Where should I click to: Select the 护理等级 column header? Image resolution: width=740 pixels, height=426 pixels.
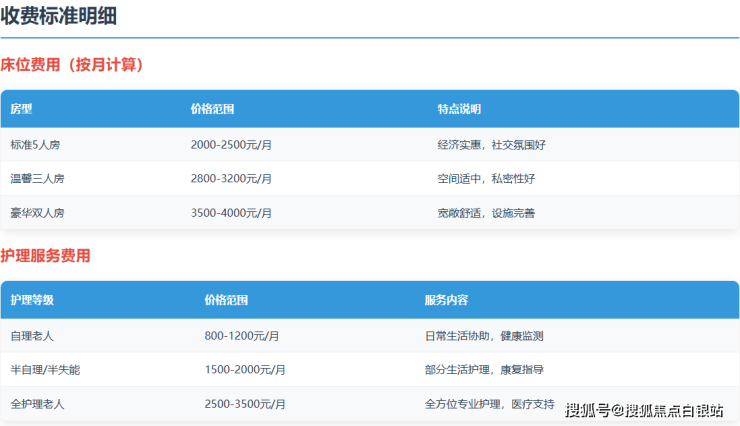coord(32,300)
